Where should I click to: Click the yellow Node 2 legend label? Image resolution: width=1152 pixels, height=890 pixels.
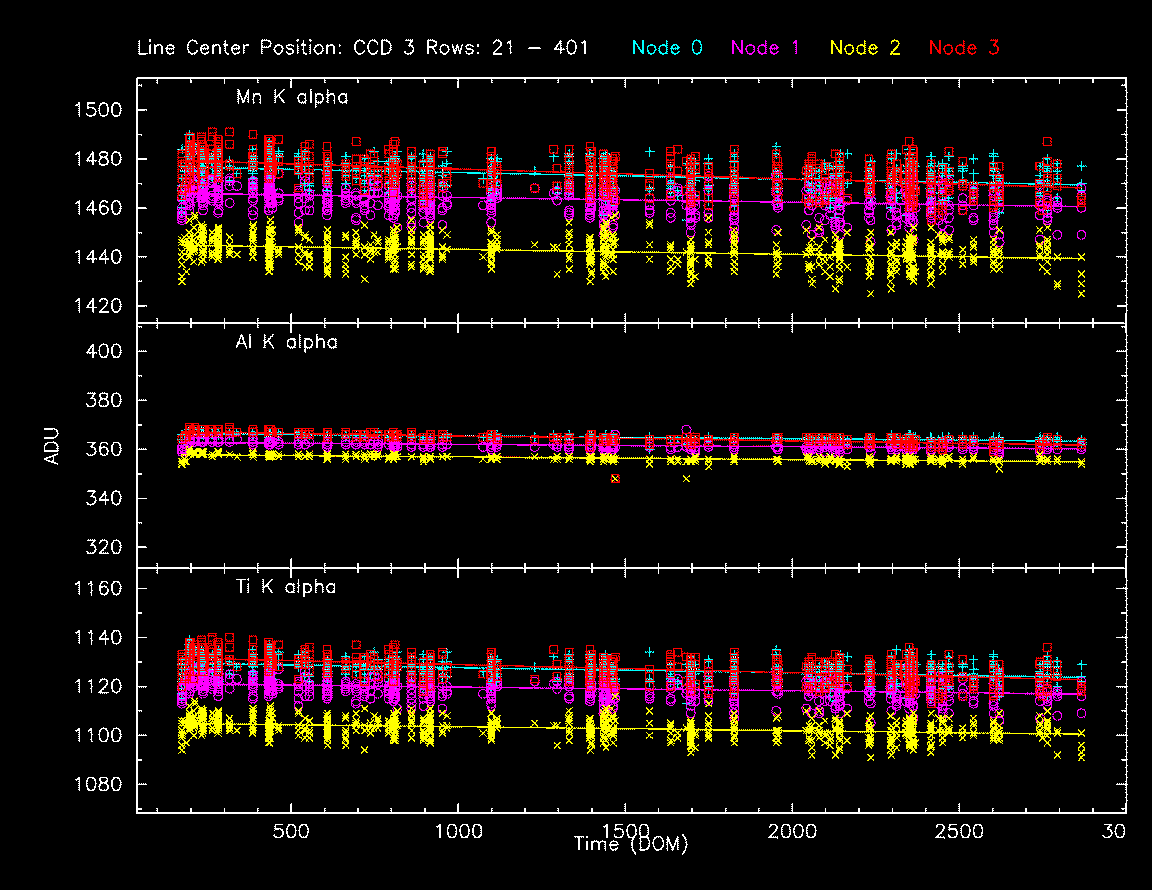pos(865,48)
